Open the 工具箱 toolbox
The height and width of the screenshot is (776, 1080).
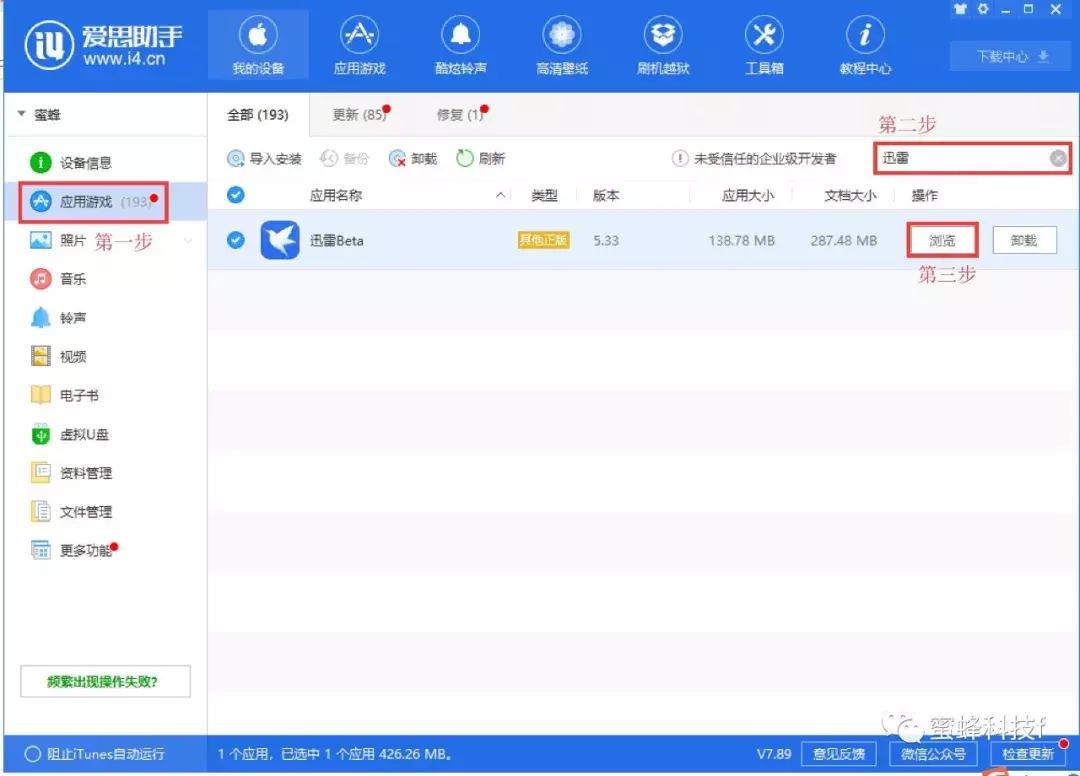click(764, 44)
